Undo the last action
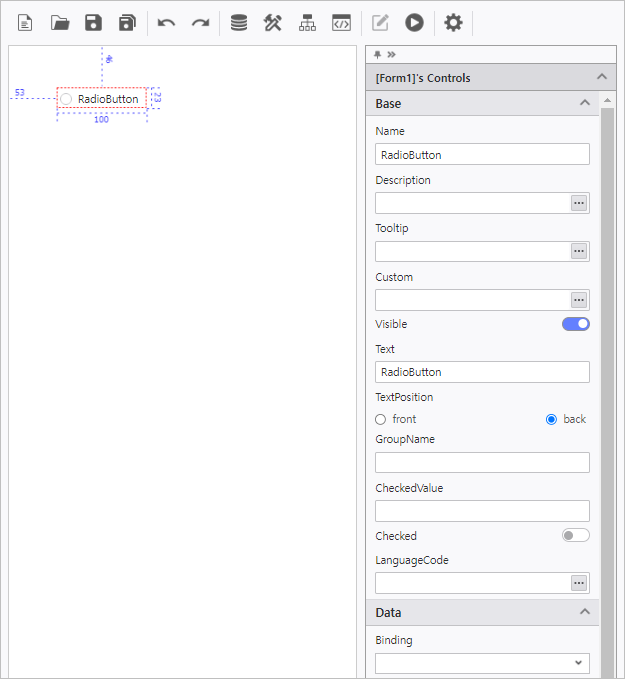The width and height of the screenshot is (625, 679). [166, 23]
